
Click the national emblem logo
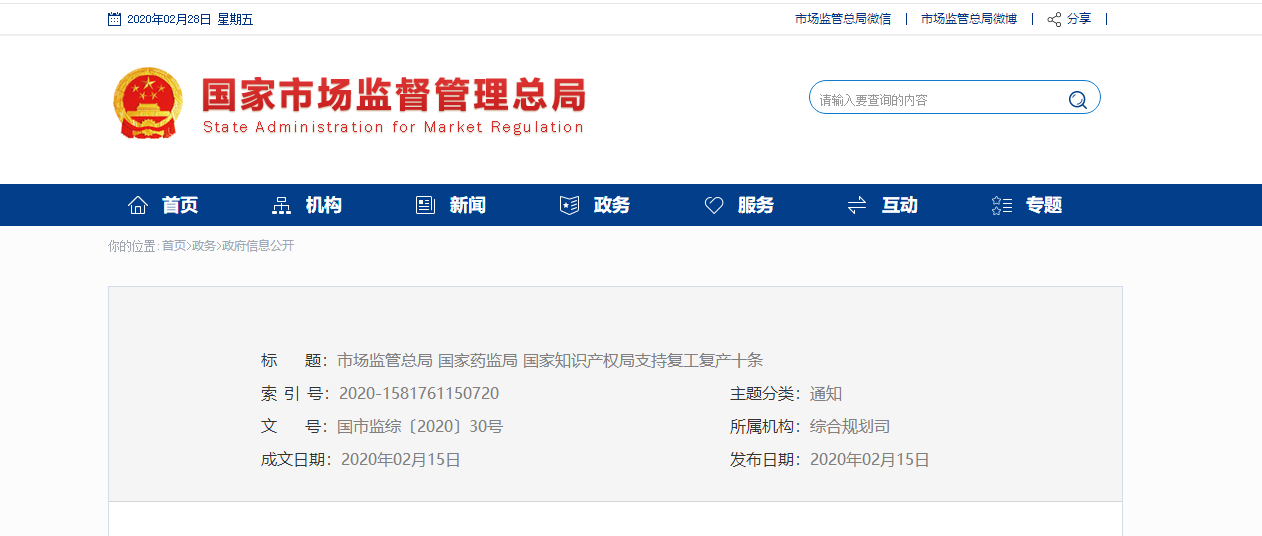tap(148, 103)
